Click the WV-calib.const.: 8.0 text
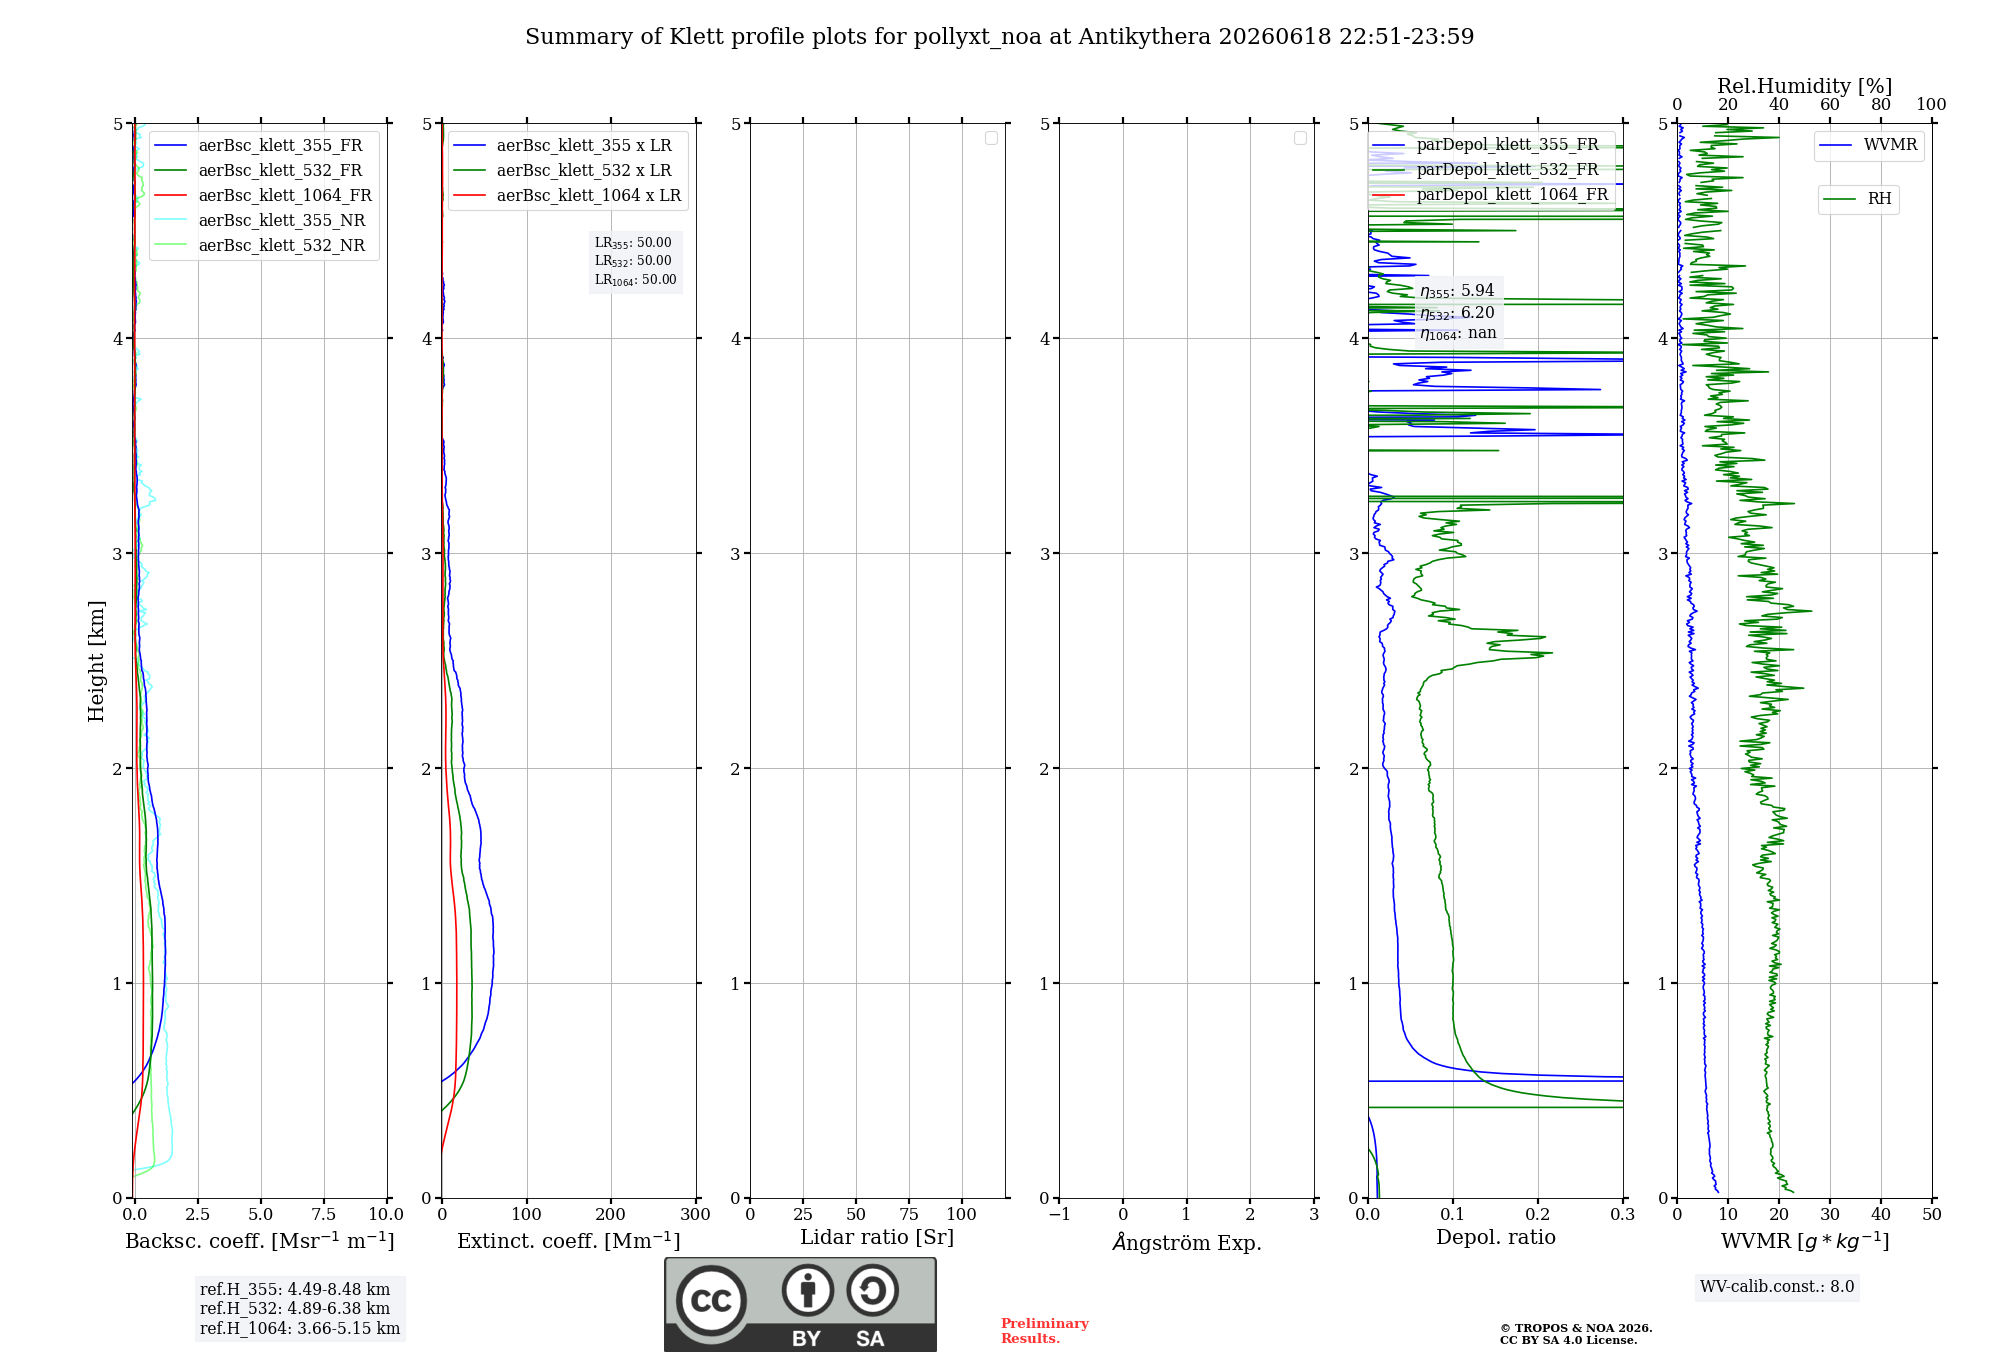The image size is (2000, 1360). pos(1777,1287)
